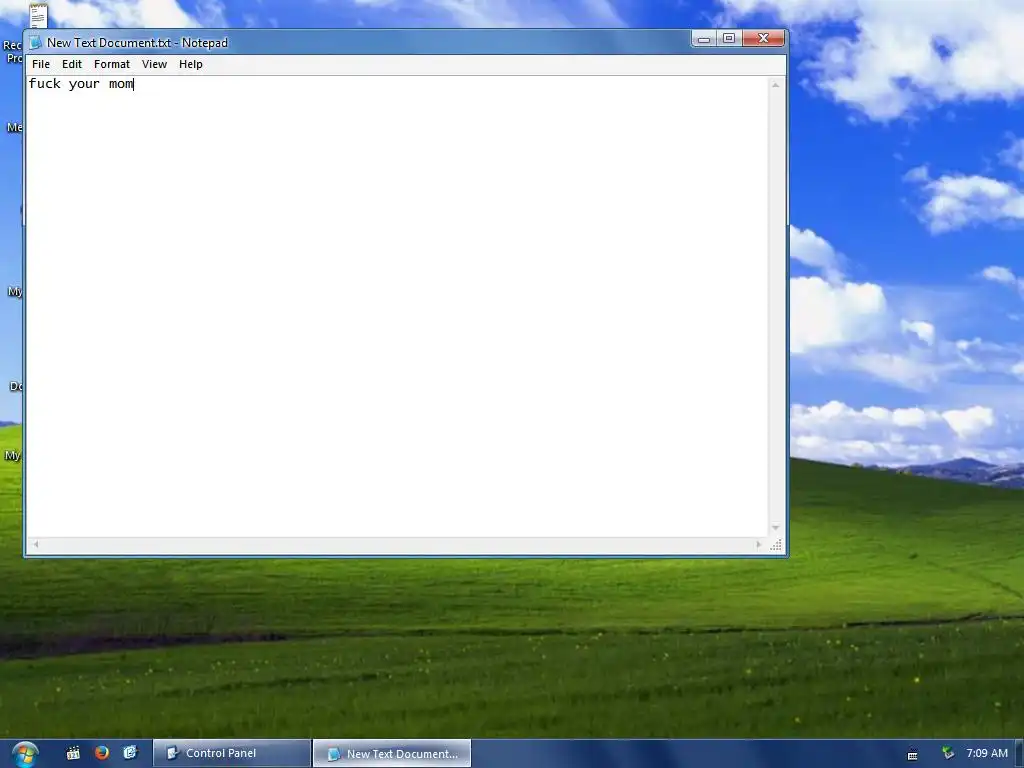Click the vertical scrollbar down arrow
The width and height of the screenshot is (1024, 768).
[x=776, y=528]
